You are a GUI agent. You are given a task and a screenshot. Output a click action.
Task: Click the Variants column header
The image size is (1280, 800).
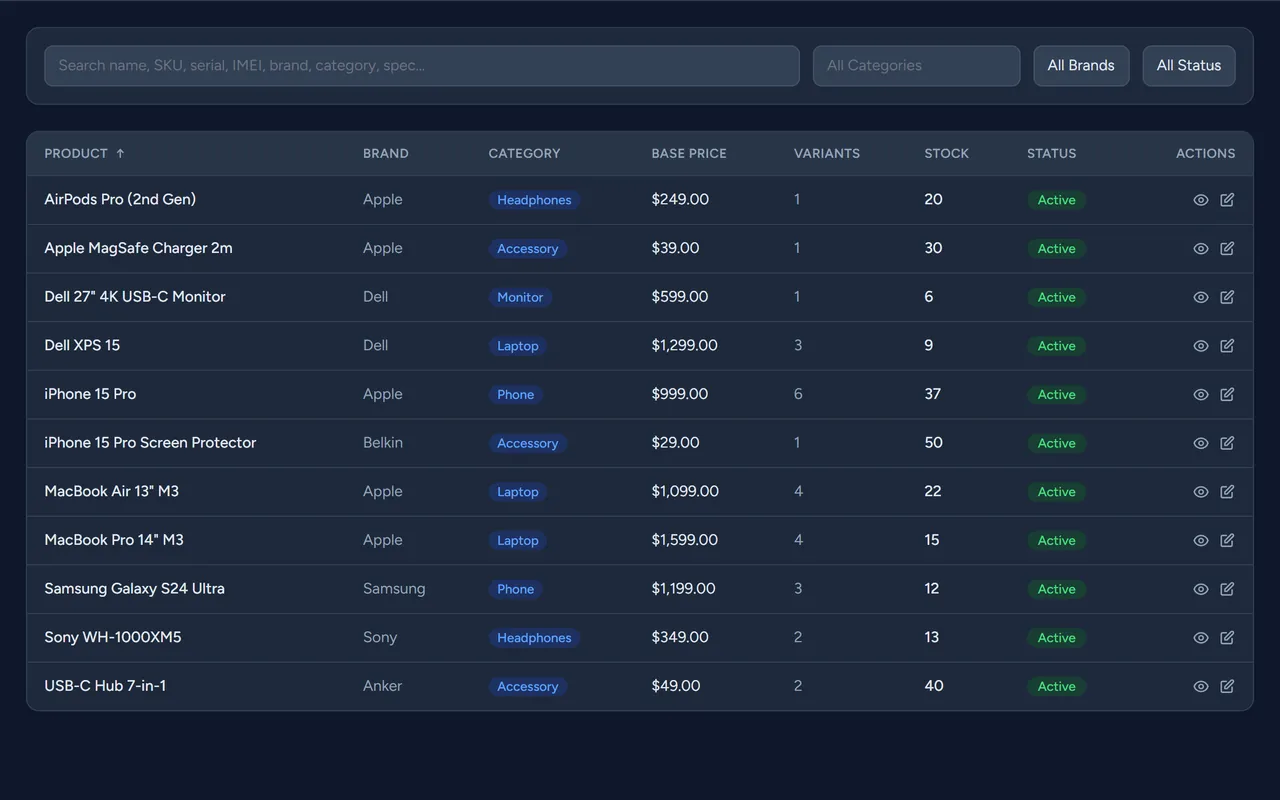pos(827,154)
